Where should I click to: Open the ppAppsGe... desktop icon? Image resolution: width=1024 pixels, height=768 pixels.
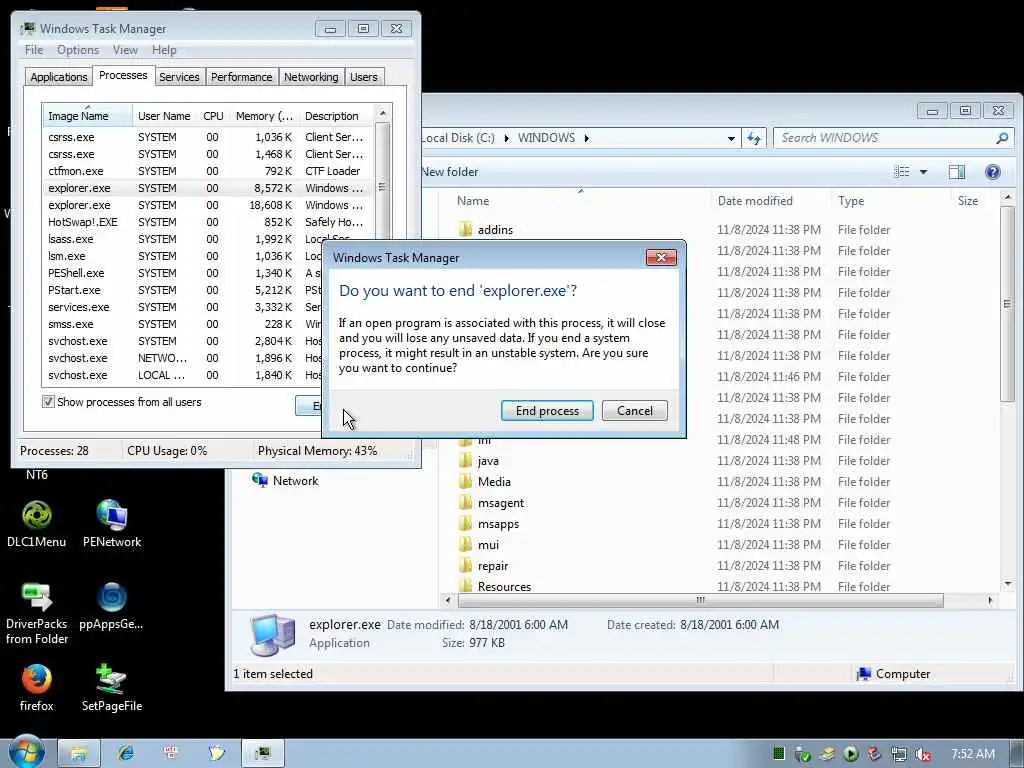tap(111, 606)
